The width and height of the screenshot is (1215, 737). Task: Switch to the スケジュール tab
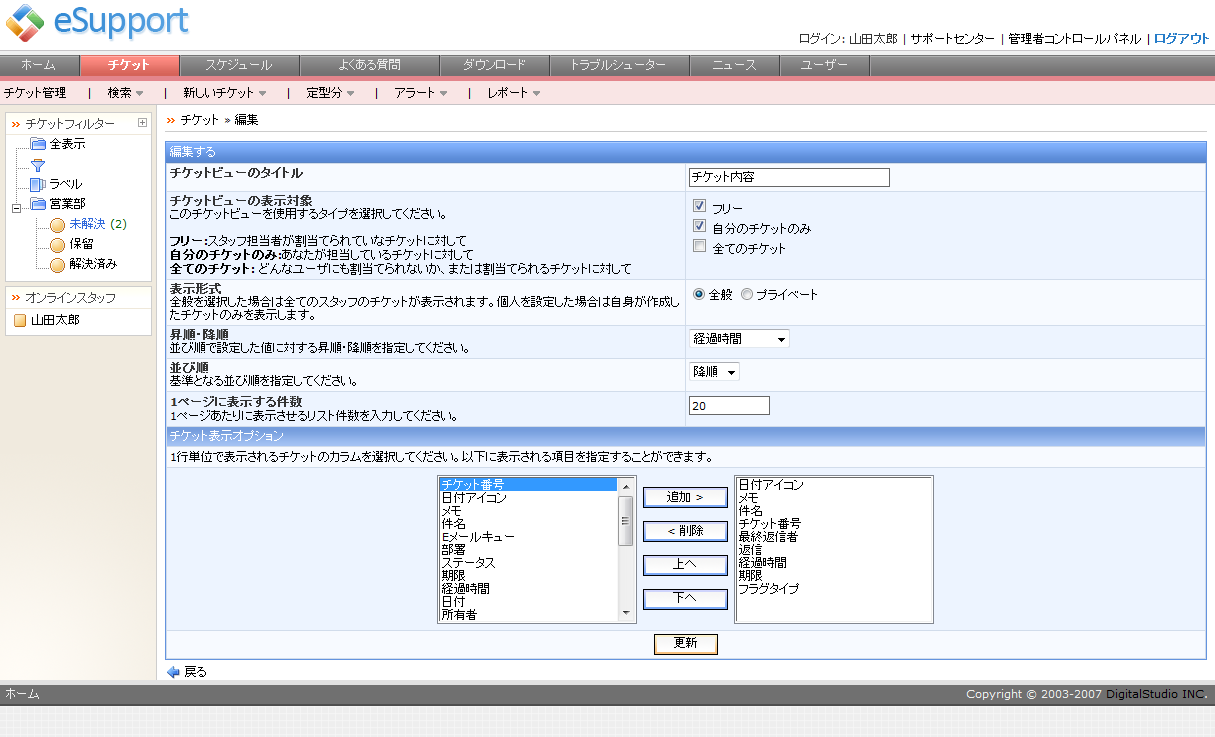[x=239, y=65]
